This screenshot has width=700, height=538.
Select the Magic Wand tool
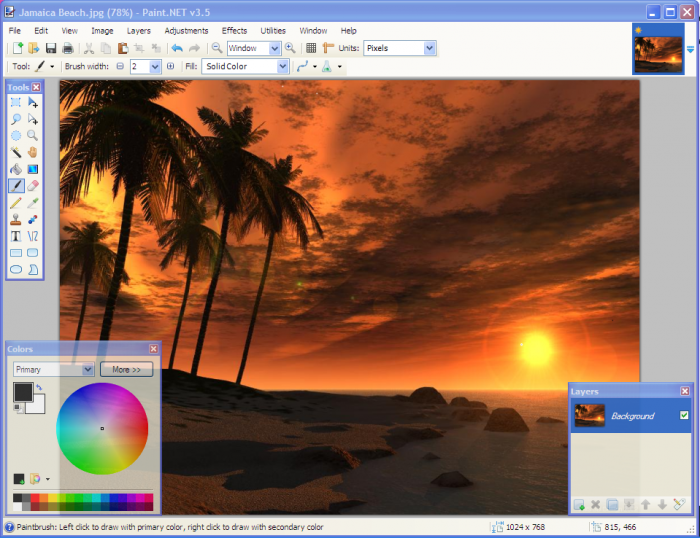(16, 152)
